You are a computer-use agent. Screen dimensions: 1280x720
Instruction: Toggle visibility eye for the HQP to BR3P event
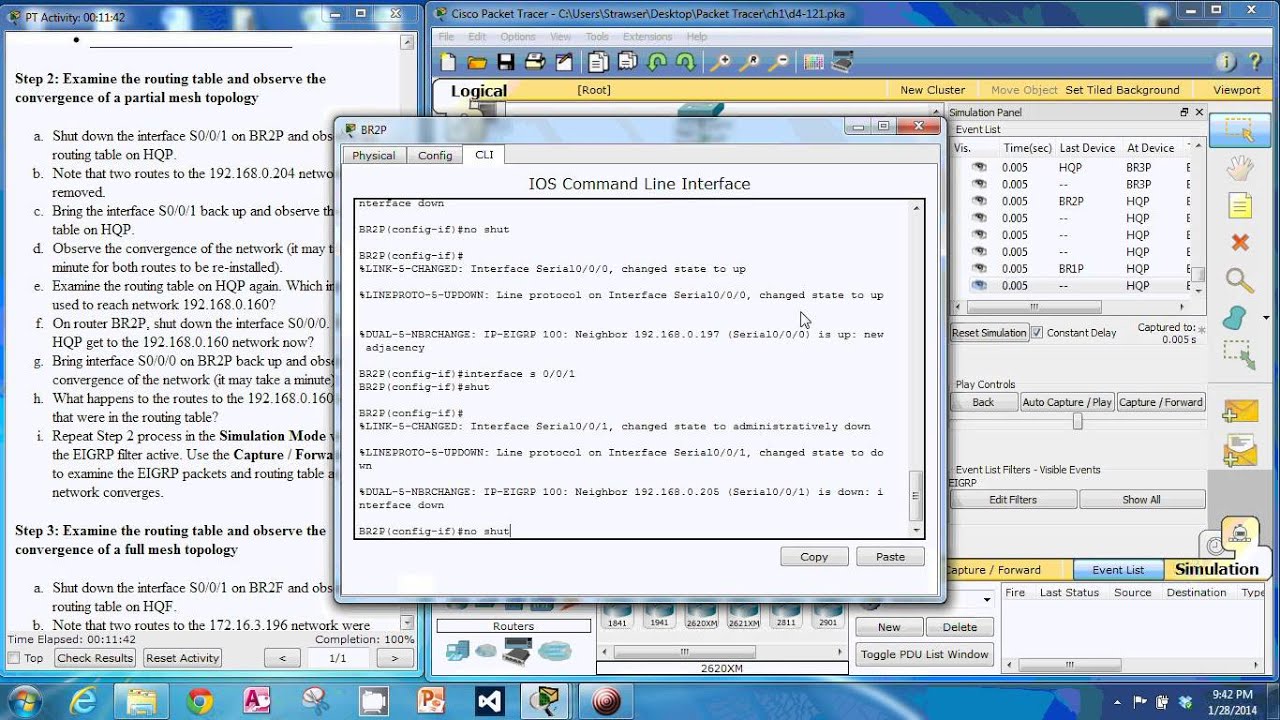(x=979, y=167)
